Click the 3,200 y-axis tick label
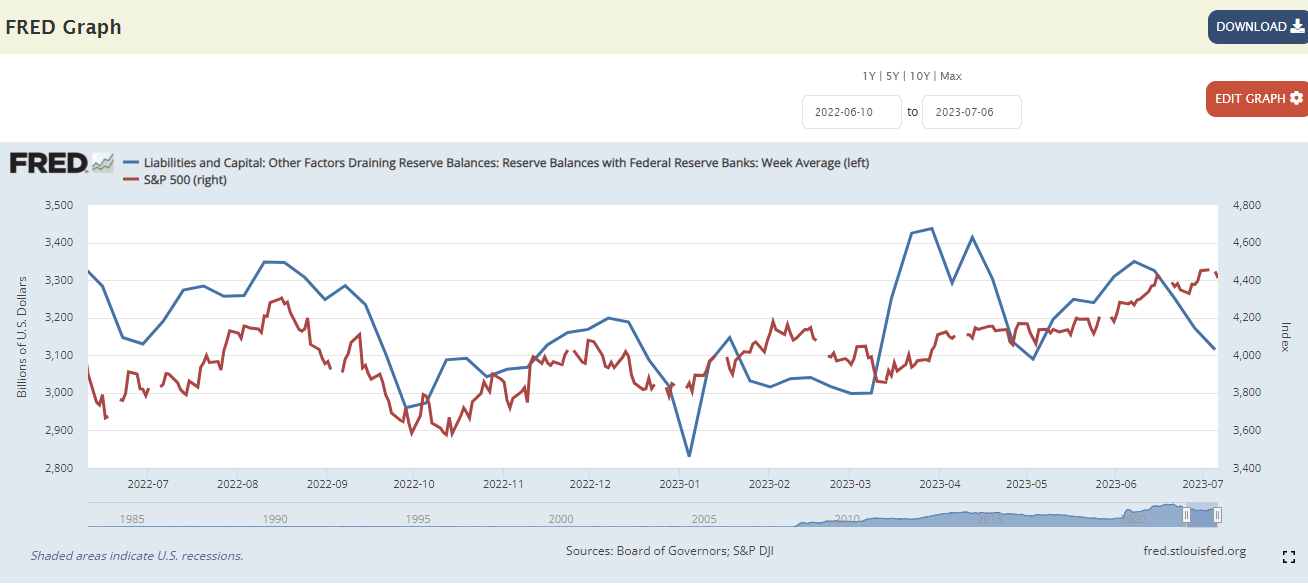The height and width of the screenshot is (586, 1308). click(x=60, y=318)
